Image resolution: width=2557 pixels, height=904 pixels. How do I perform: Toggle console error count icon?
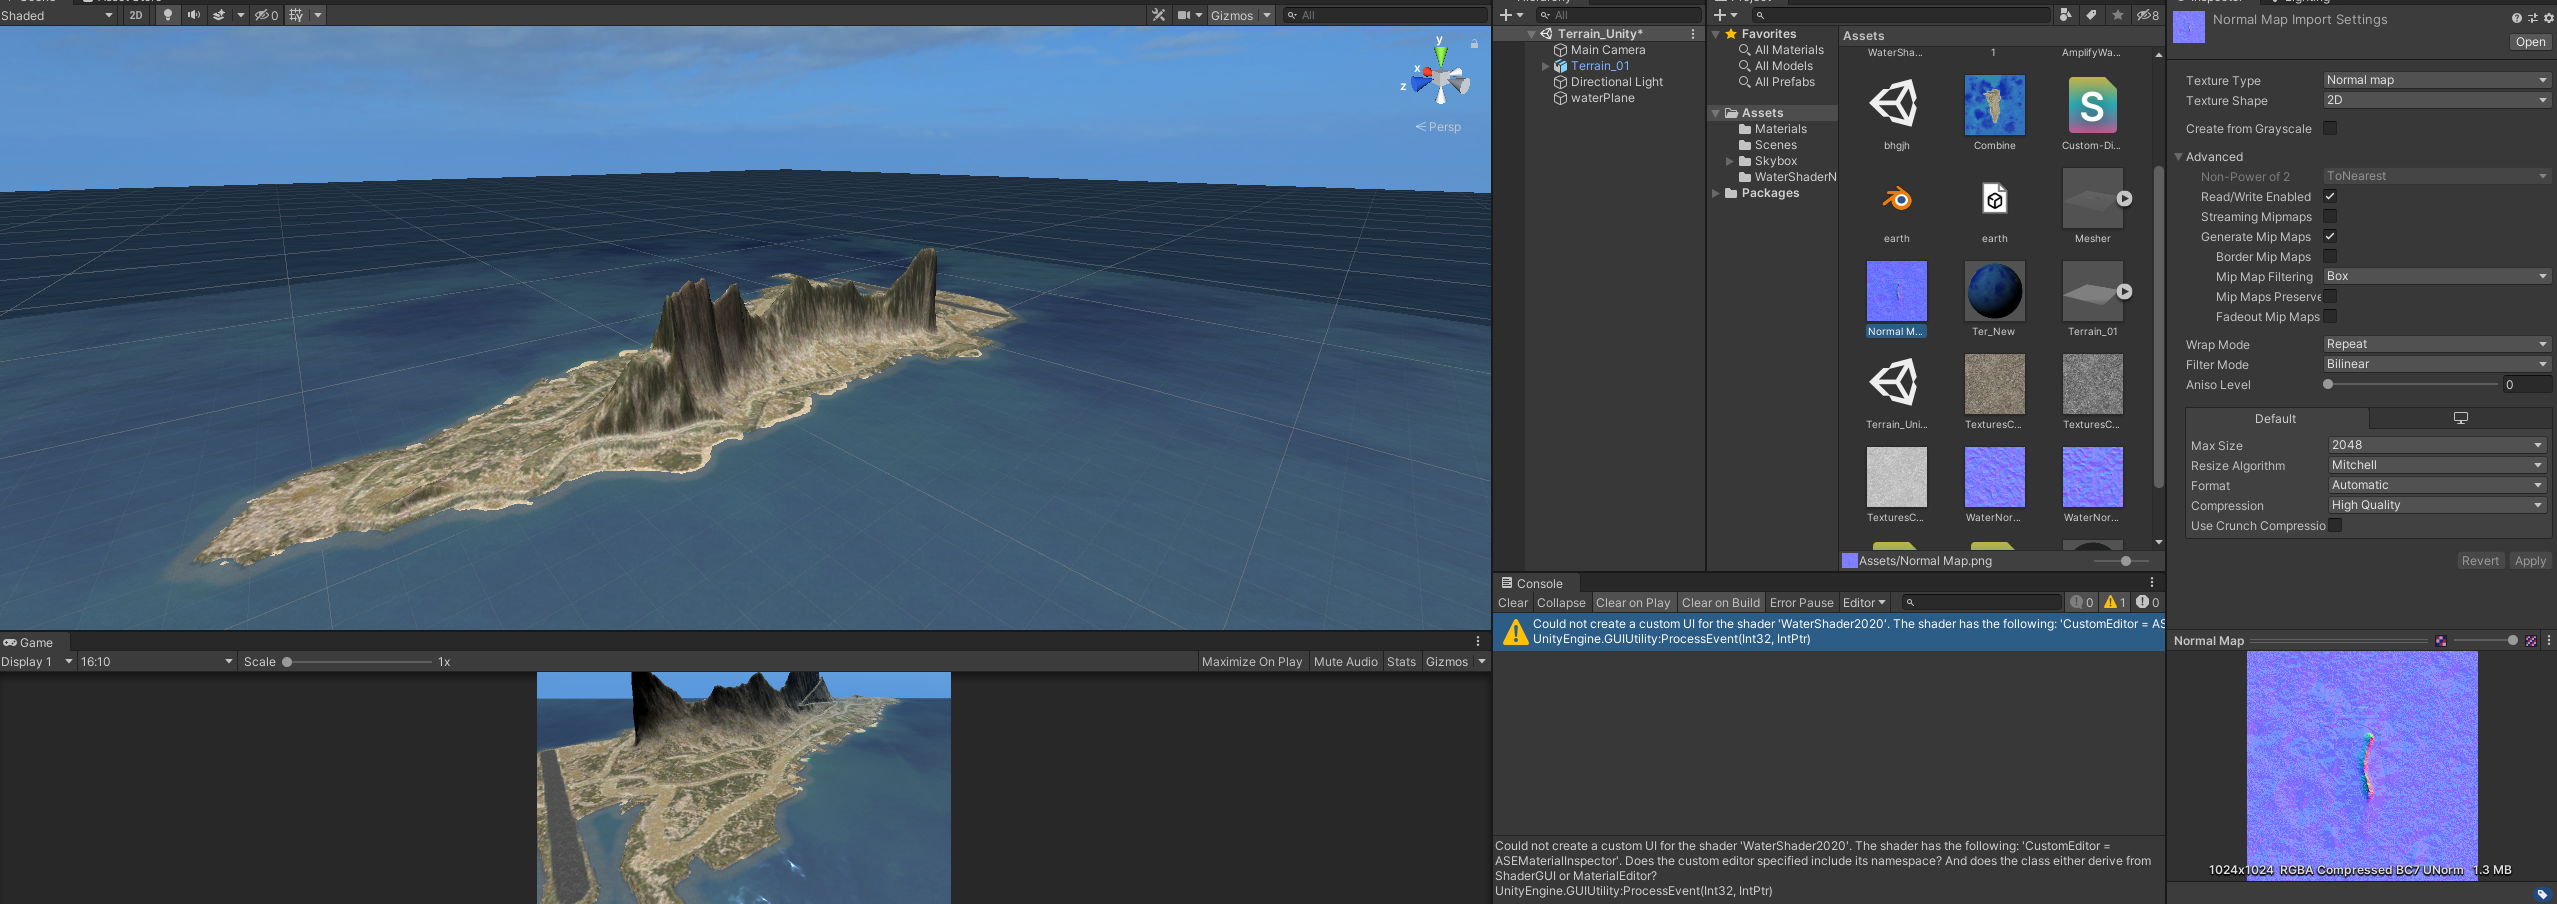(x=2147, y=603)
